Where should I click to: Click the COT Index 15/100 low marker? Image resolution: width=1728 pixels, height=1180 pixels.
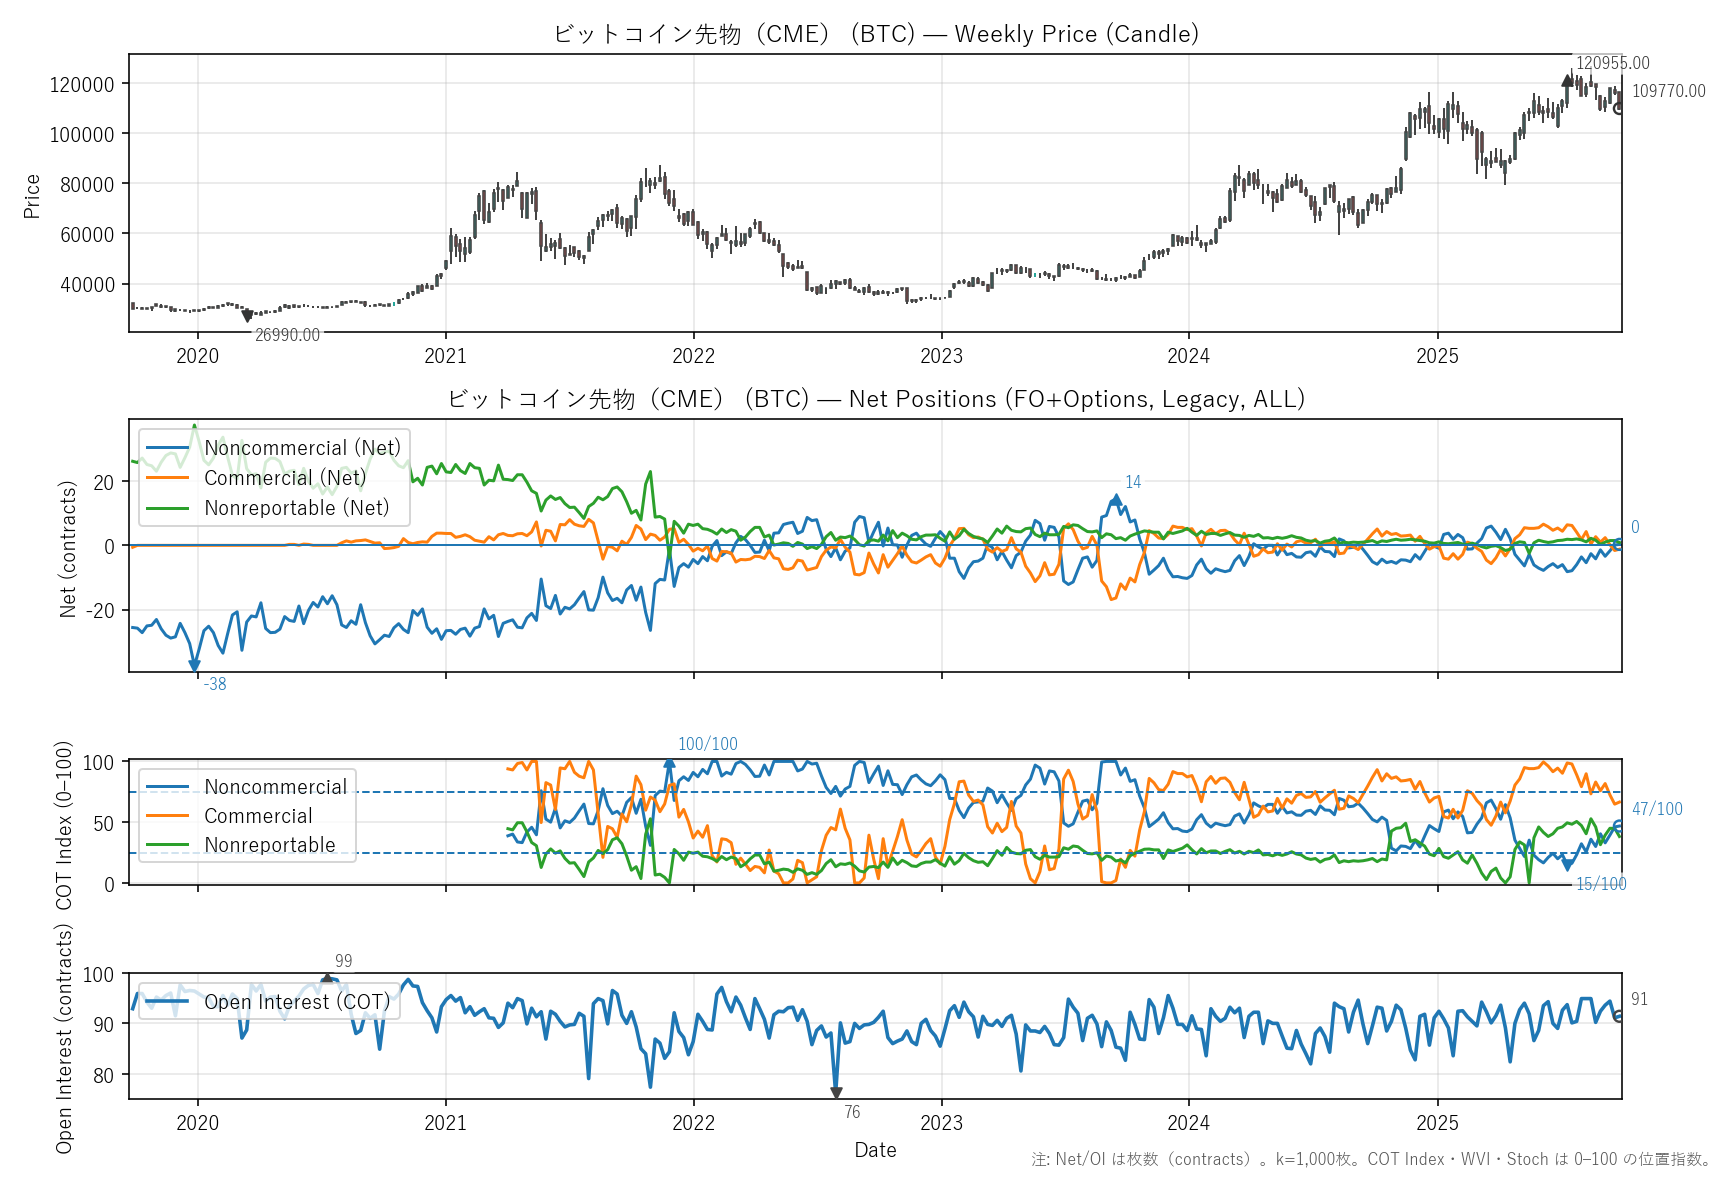[1568, 866]
